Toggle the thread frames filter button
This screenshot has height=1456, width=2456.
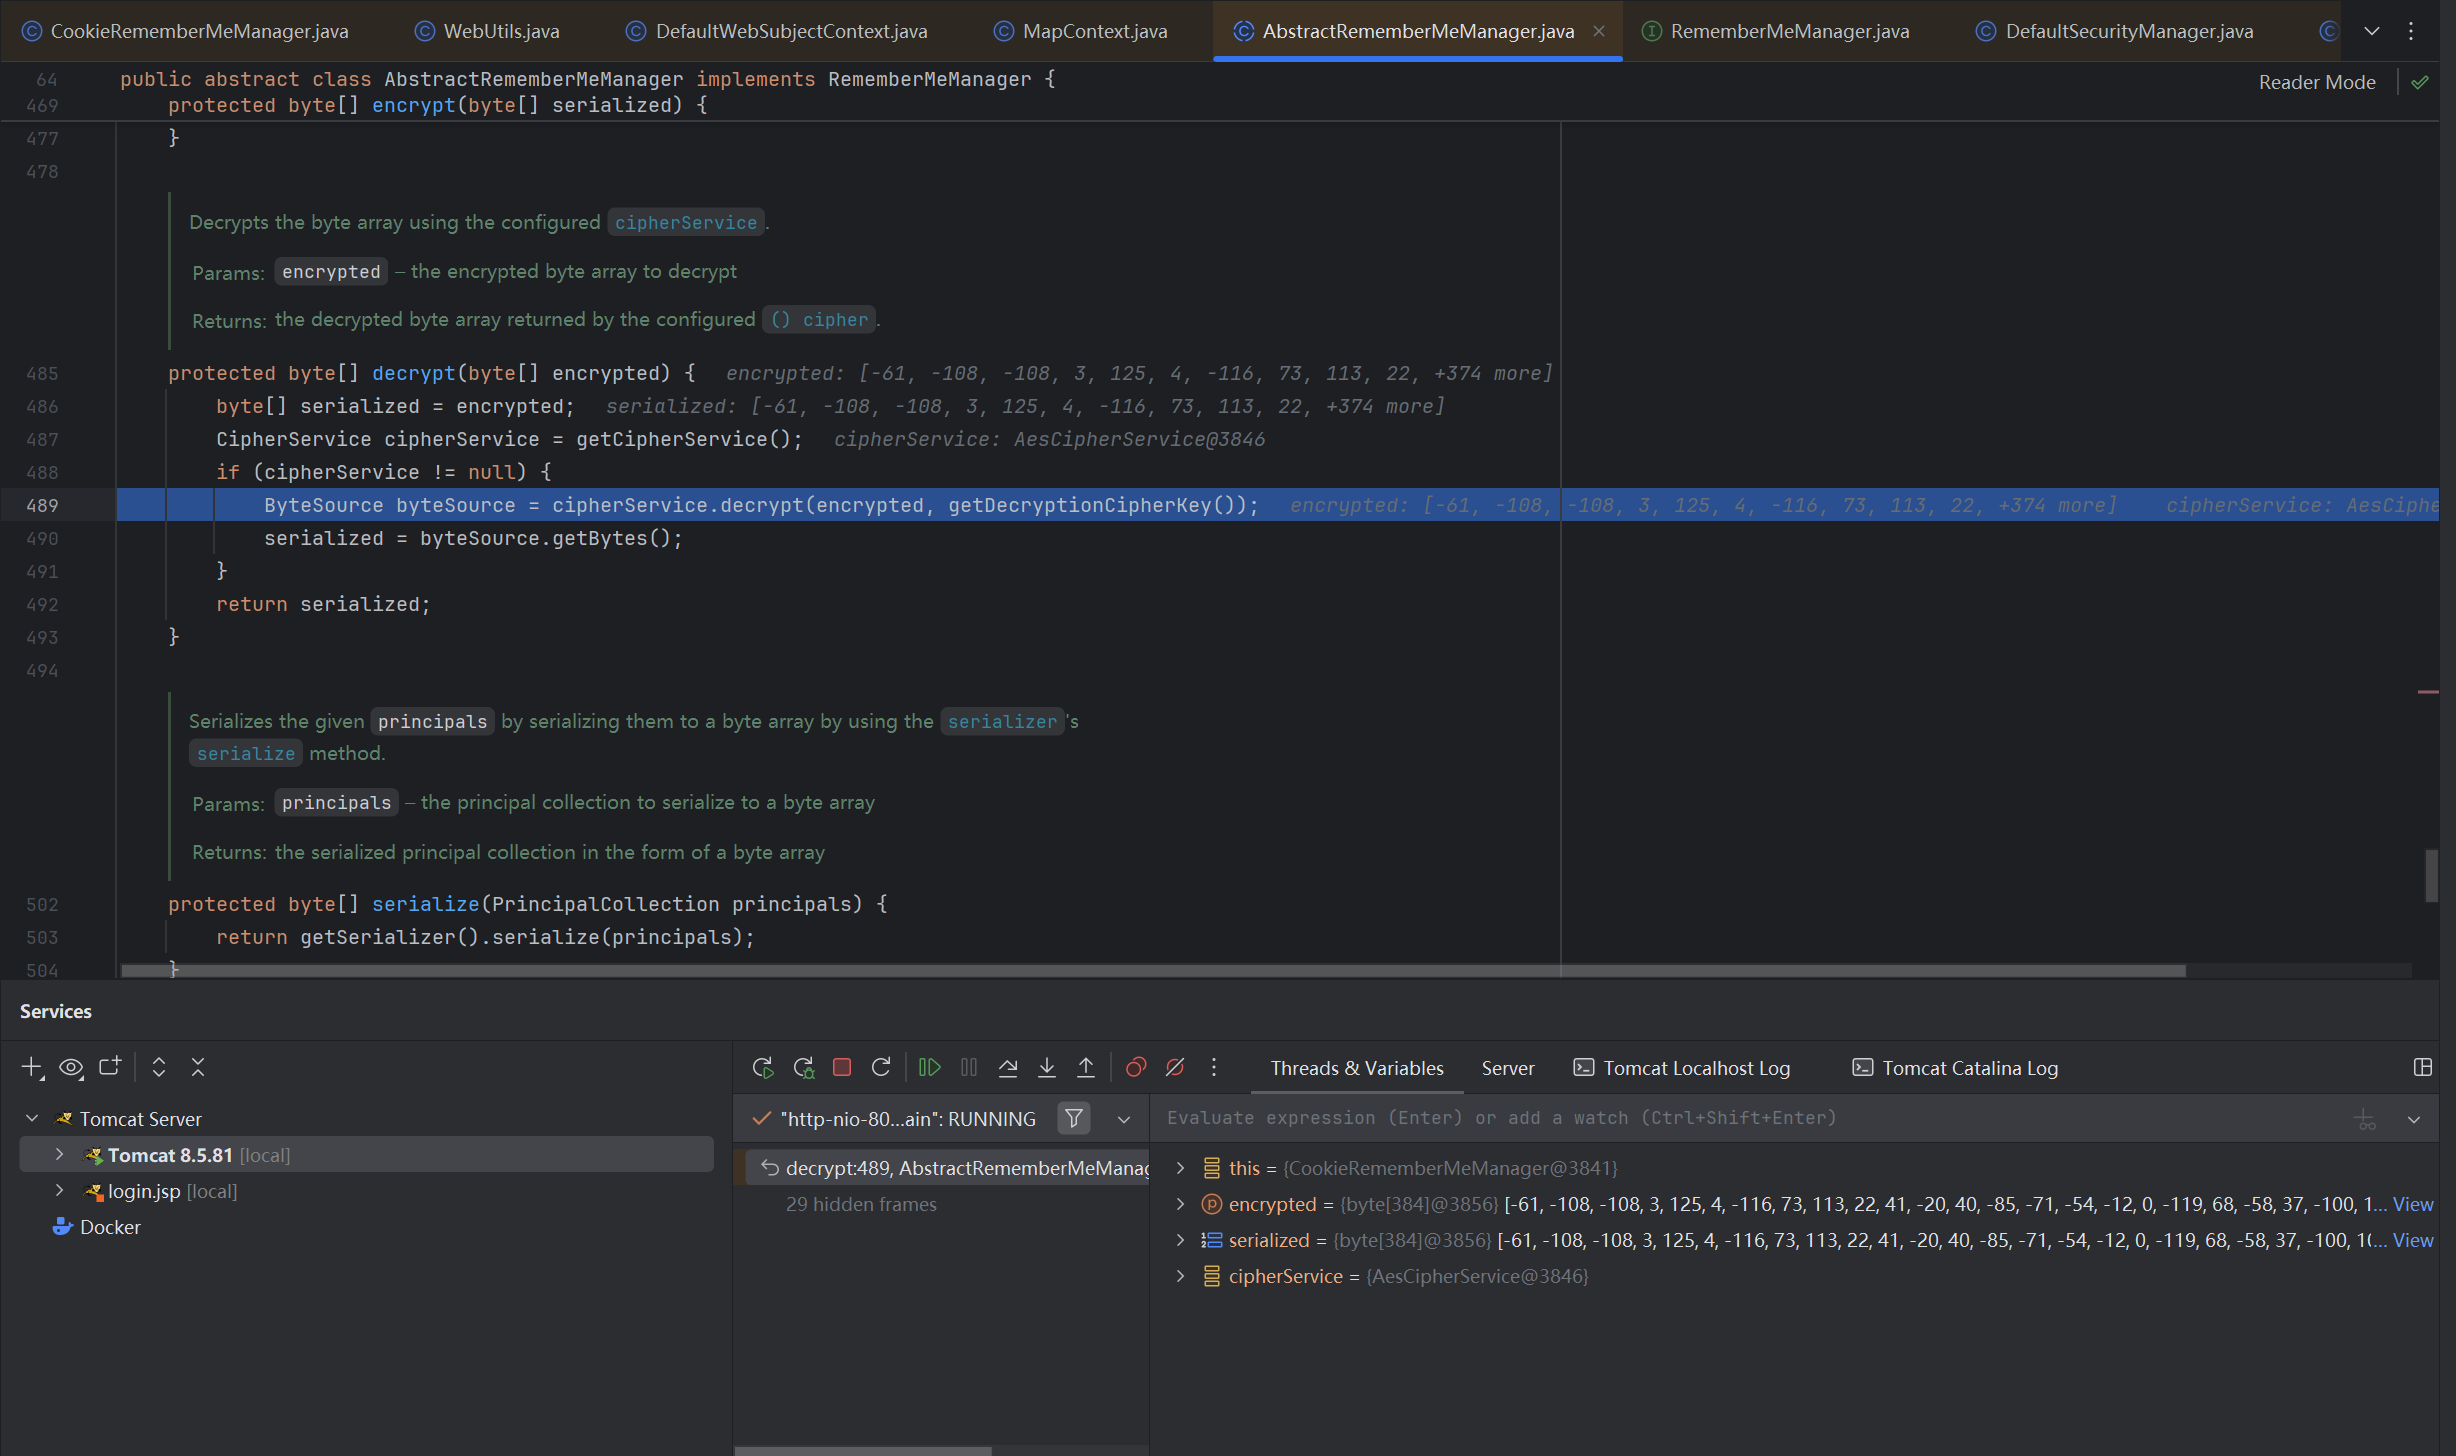(1073, 1118)
